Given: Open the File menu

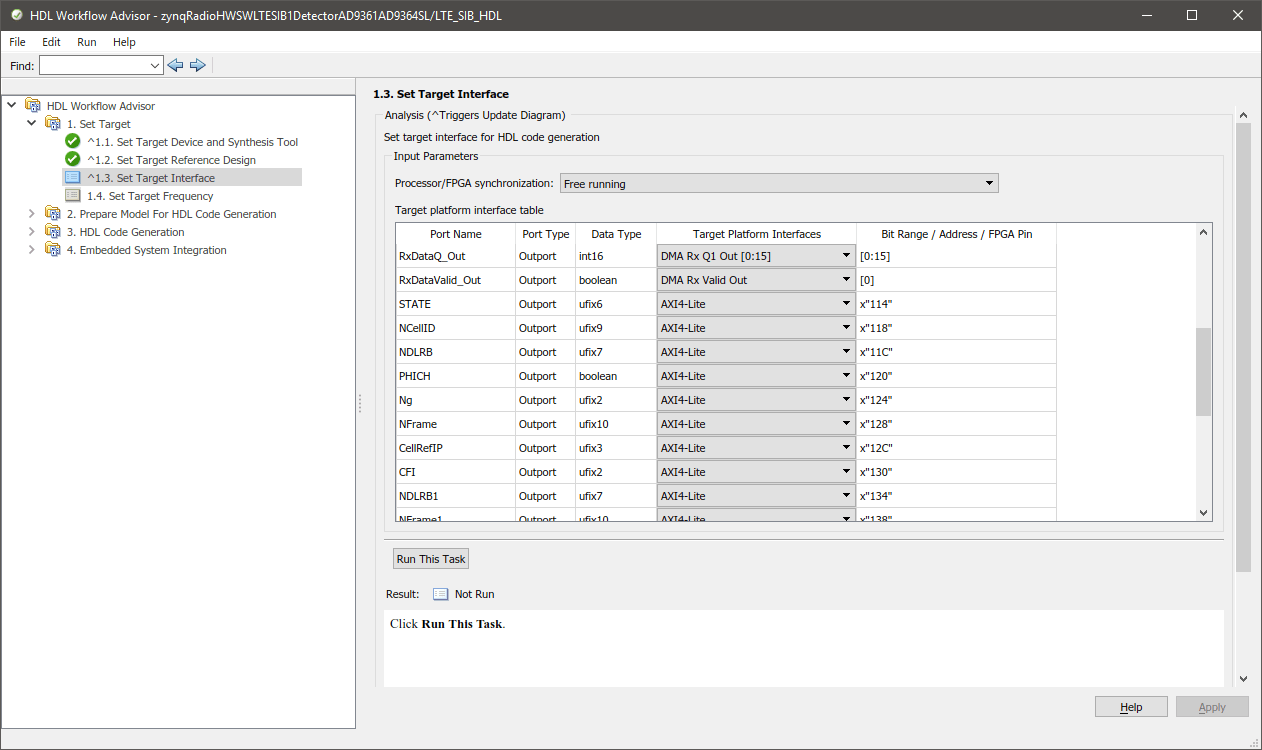Looking at the screenshot, I should (x=17, y=42).
